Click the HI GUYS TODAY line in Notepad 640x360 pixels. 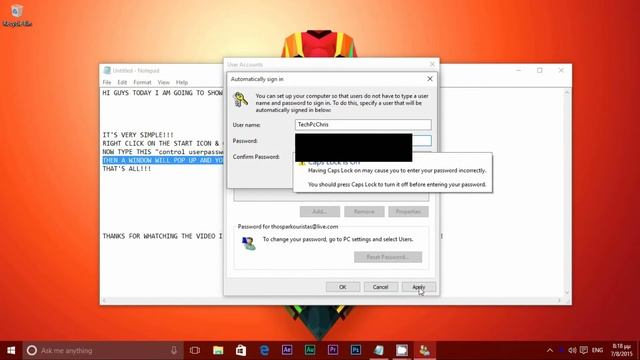click(162, 93)
